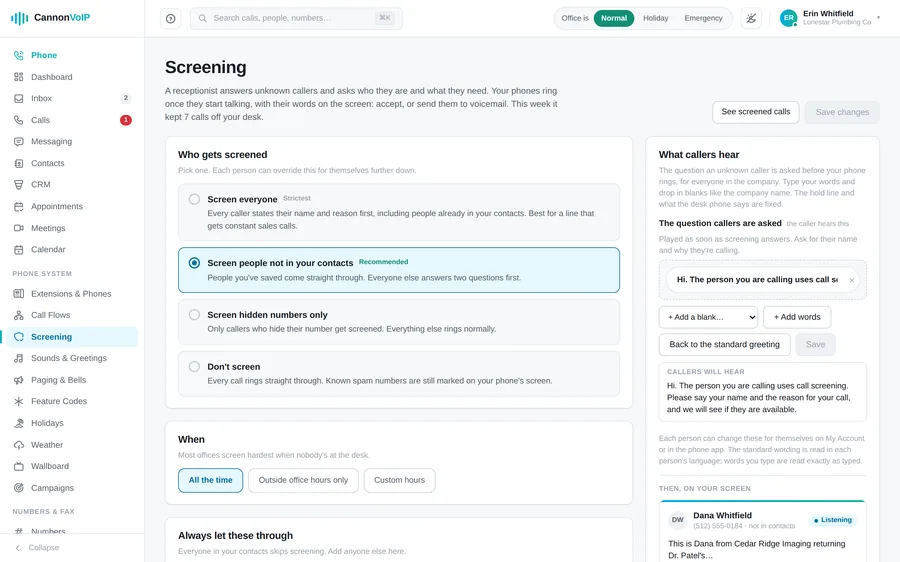900x562 pixels.
Task: Select Screen people not in your contacts
Action: pos(195,263)
